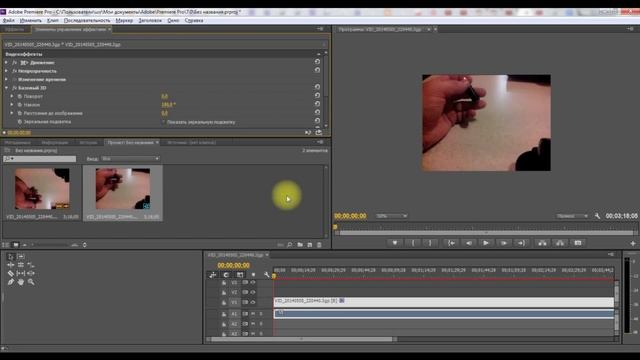Reset the Наклон parameter
Viewport: 640px width, 360px height.
(x=317, y=104)
